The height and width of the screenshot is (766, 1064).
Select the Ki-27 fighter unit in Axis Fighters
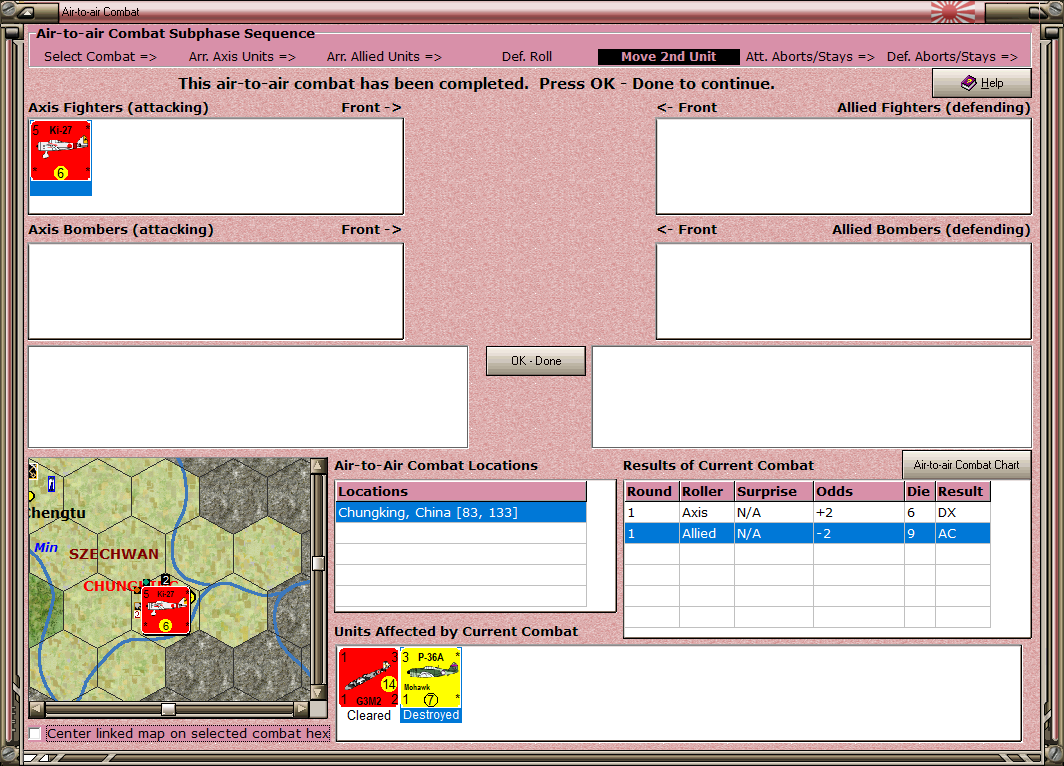[60, 158]
